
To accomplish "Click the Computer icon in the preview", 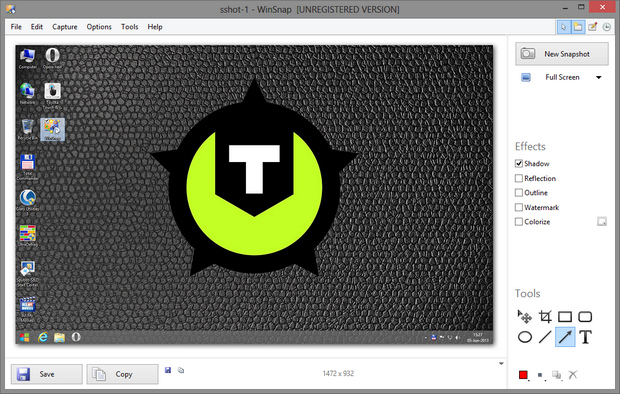I will pyautogui.click(x=27, y=58).
